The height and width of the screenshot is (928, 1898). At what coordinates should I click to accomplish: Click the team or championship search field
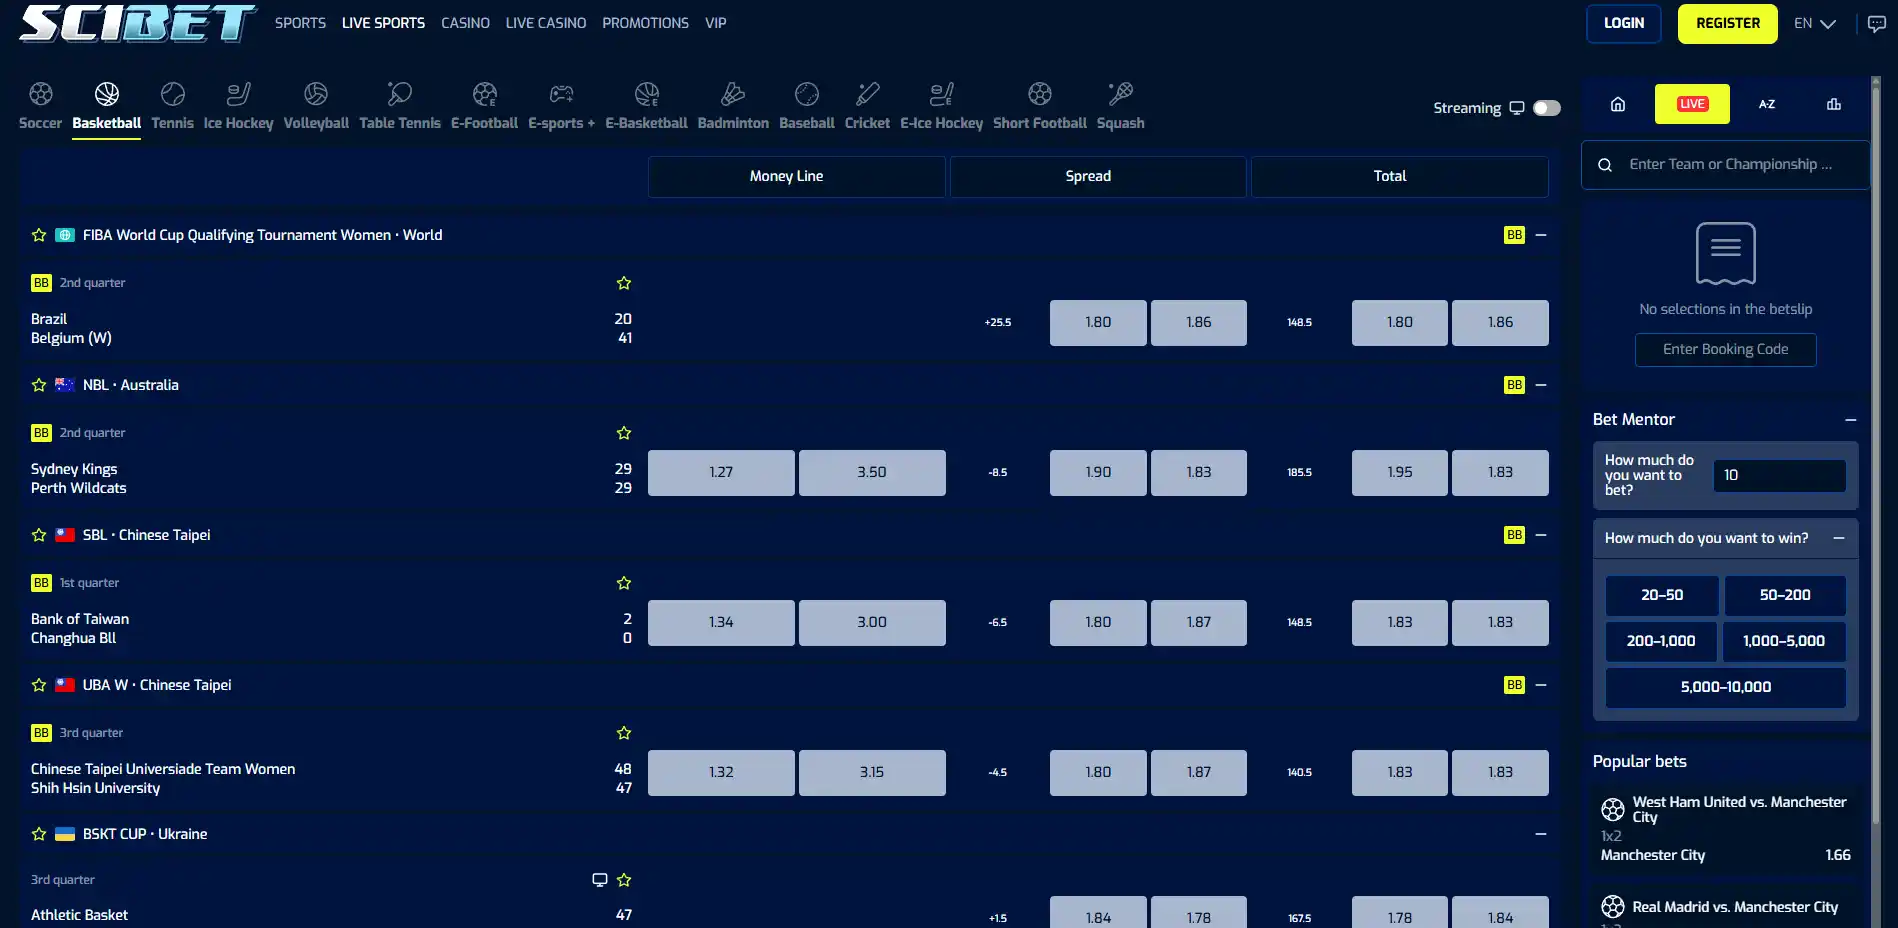[x=1725, y=165]
